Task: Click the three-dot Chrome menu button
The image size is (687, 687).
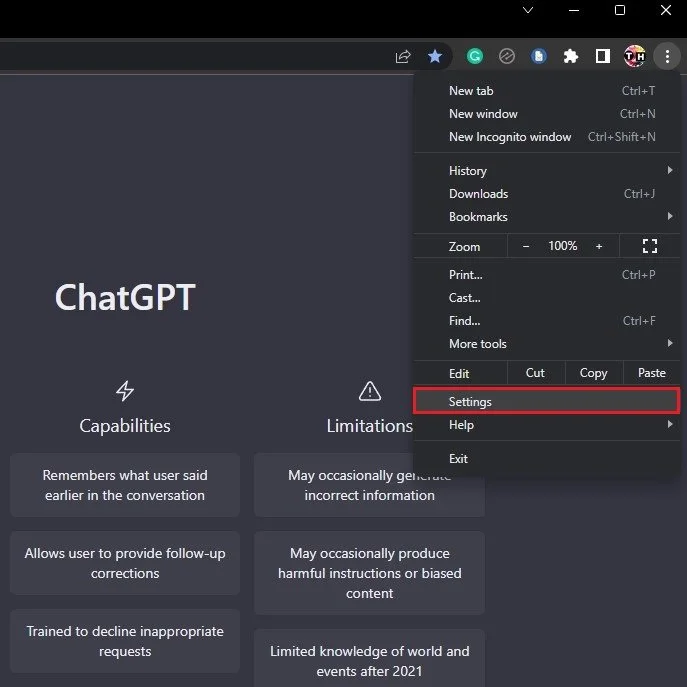Action: click(667, 56)
